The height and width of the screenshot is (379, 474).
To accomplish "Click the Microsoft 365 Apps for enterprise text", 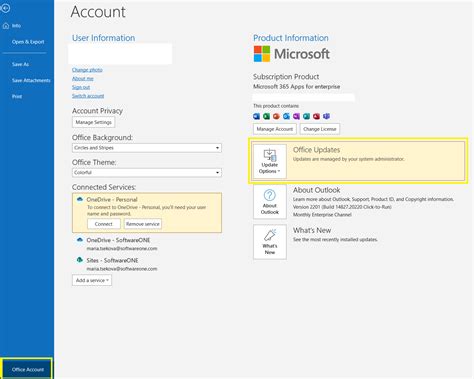I will (x=296, y=86).
